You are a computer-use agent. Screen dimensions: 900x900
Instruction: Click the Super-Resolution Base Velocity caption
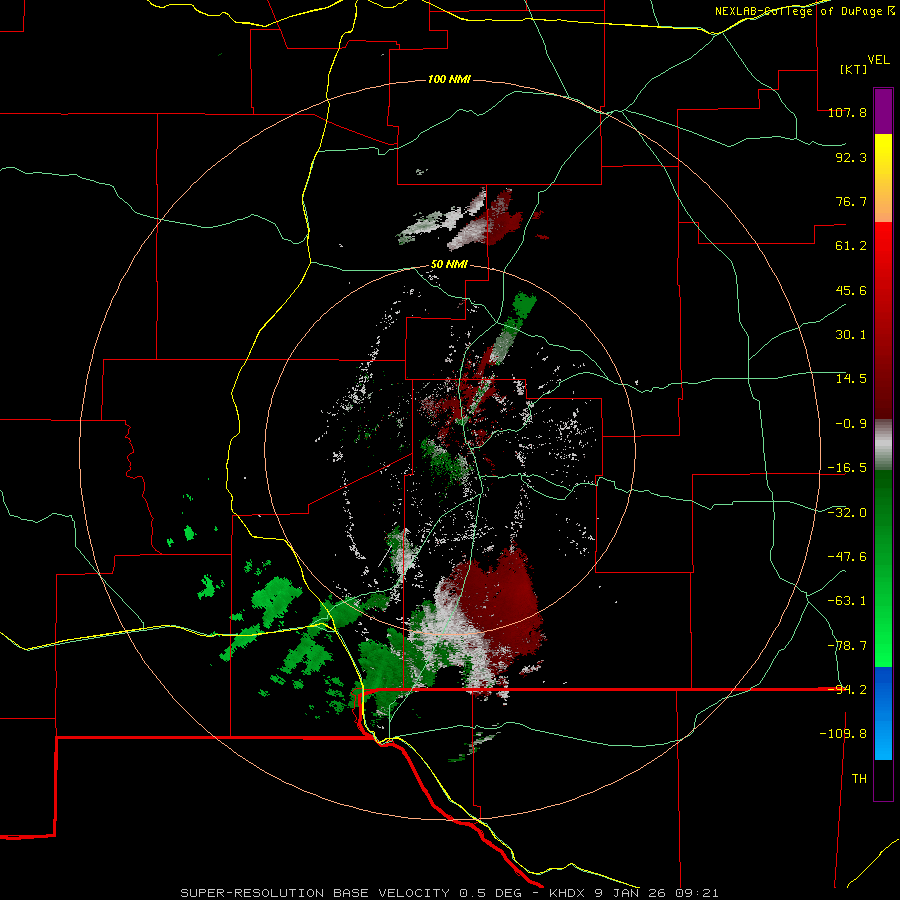449,893
